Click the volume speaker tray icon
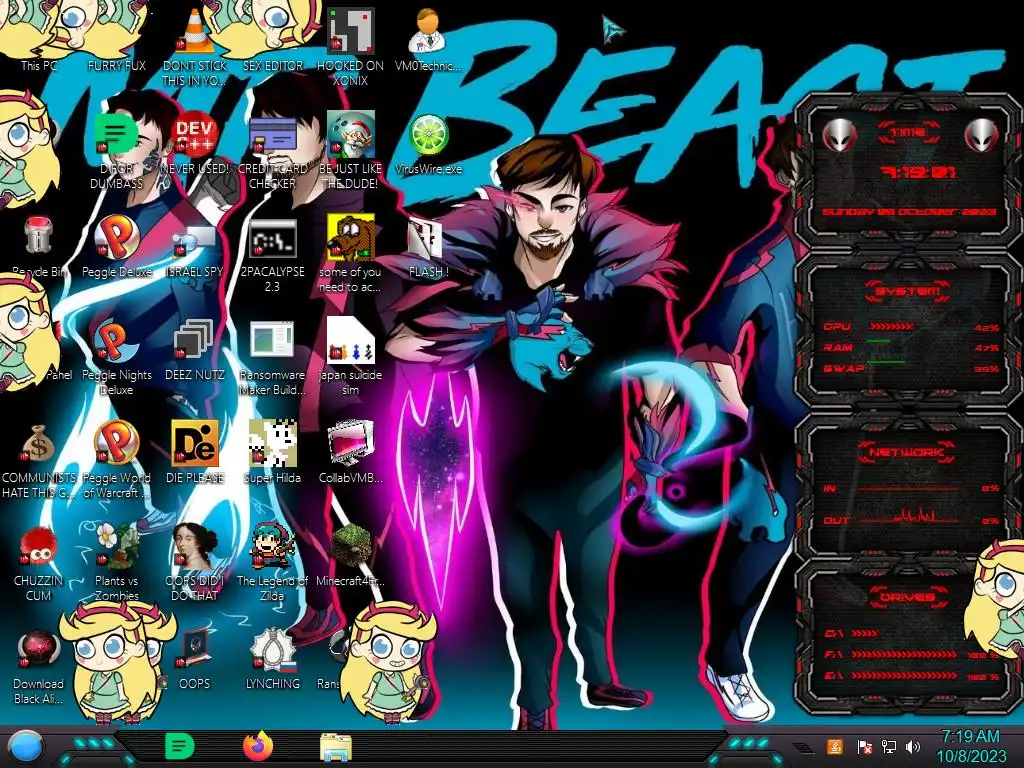1024x768 pixels. [x=913, y=746]
